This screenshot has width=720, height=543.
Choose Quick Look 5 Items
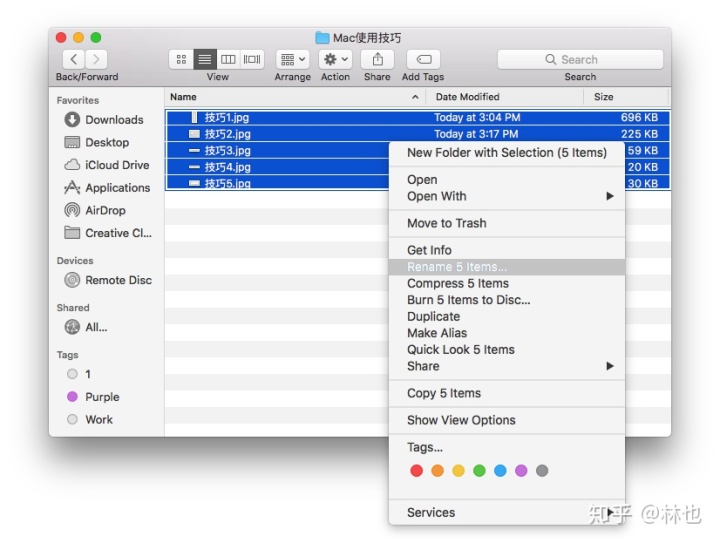coord(507,349)
